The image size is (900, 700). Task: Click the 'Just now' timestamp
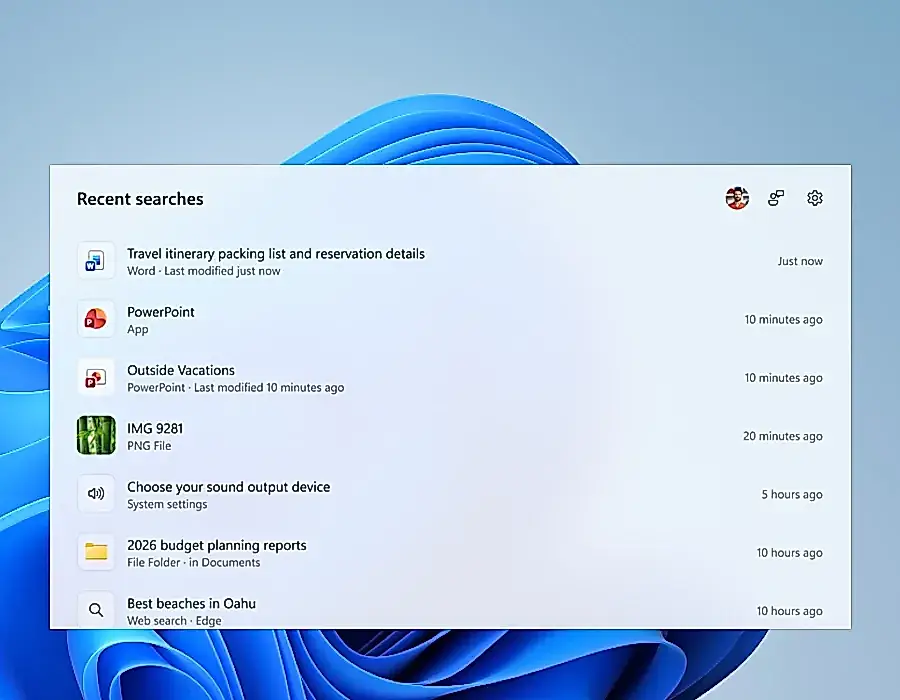click(x=800, y=261)
